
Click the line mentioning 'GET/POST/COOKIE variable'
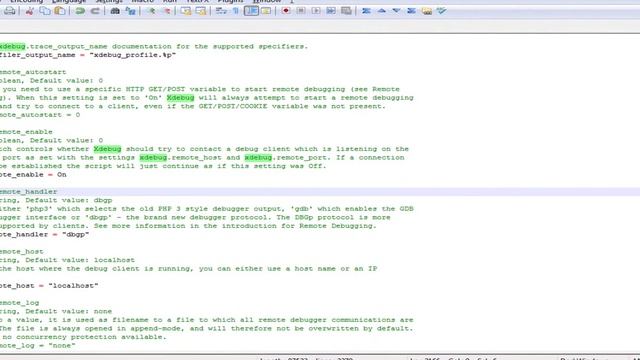point(193,106)
